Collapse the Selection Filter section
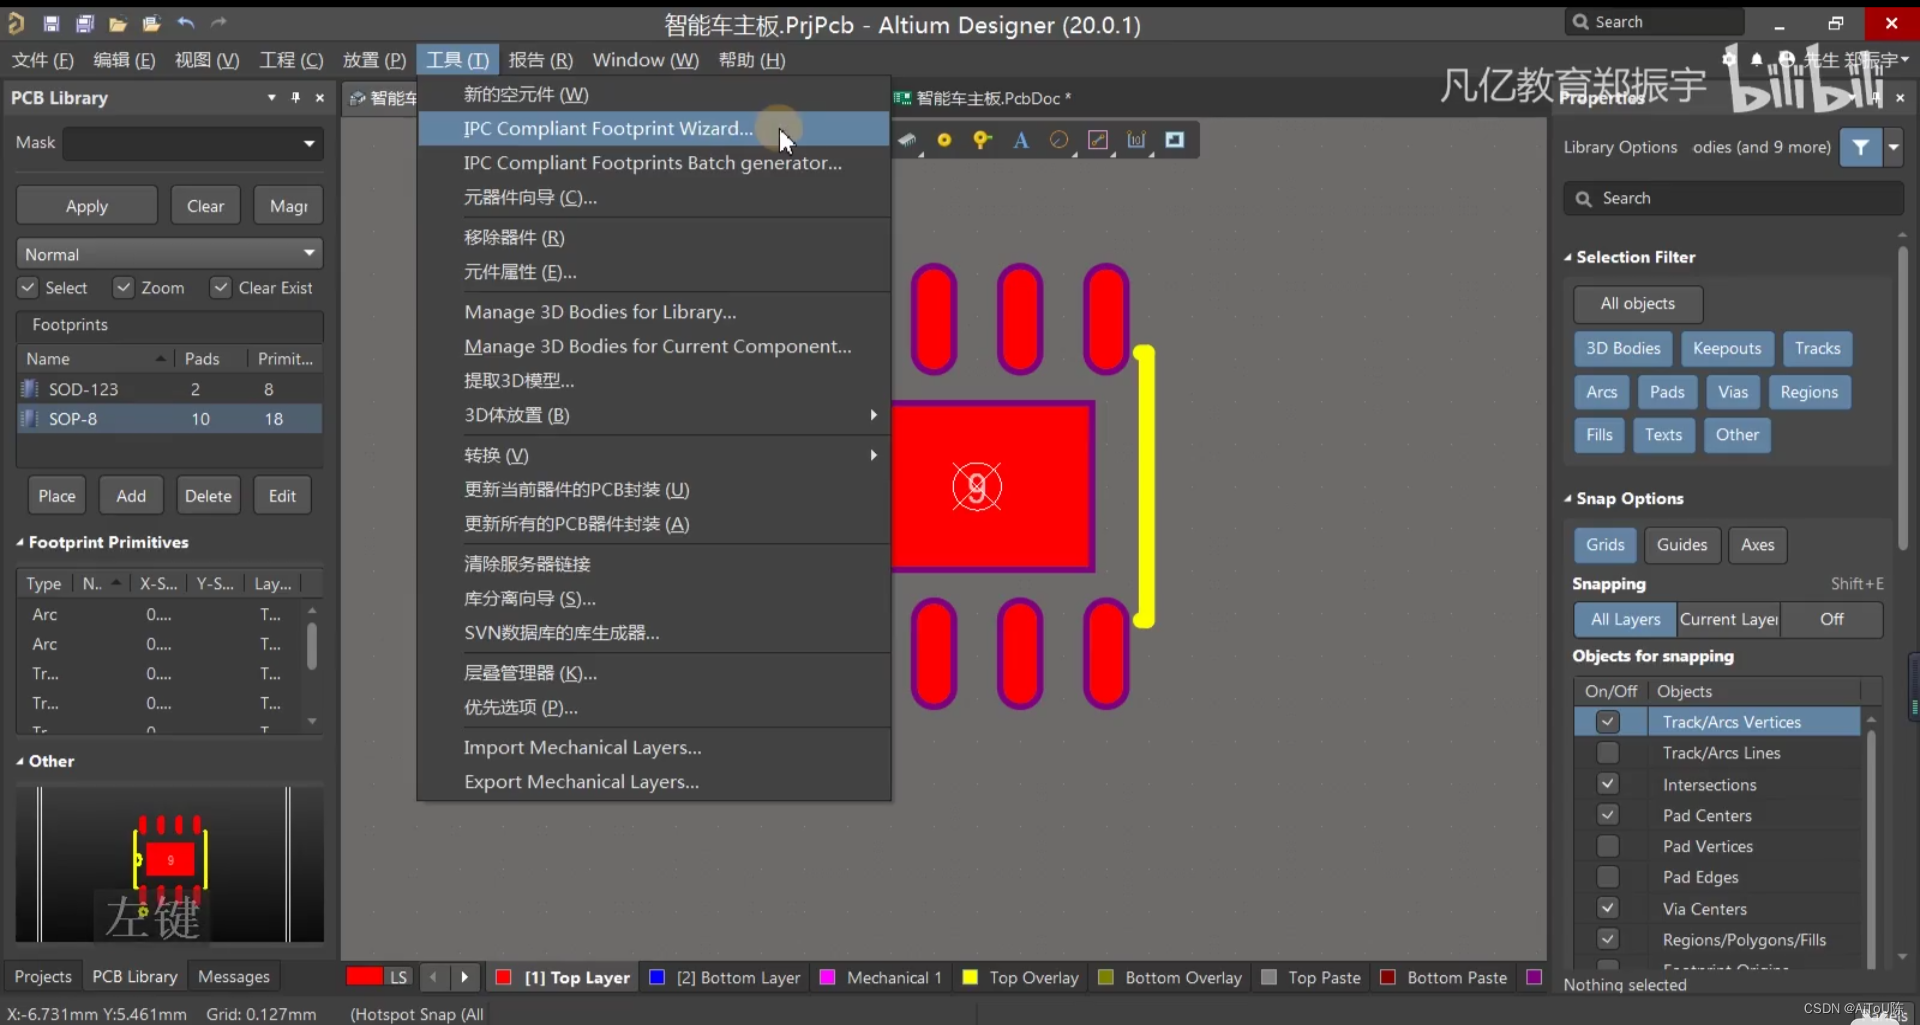 click(1568, 257)
